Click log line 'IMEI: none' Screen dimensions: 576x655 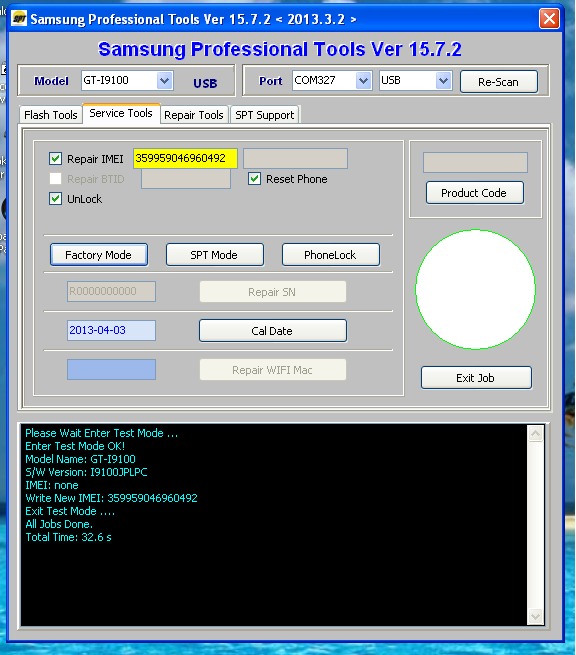pos(52,485)
